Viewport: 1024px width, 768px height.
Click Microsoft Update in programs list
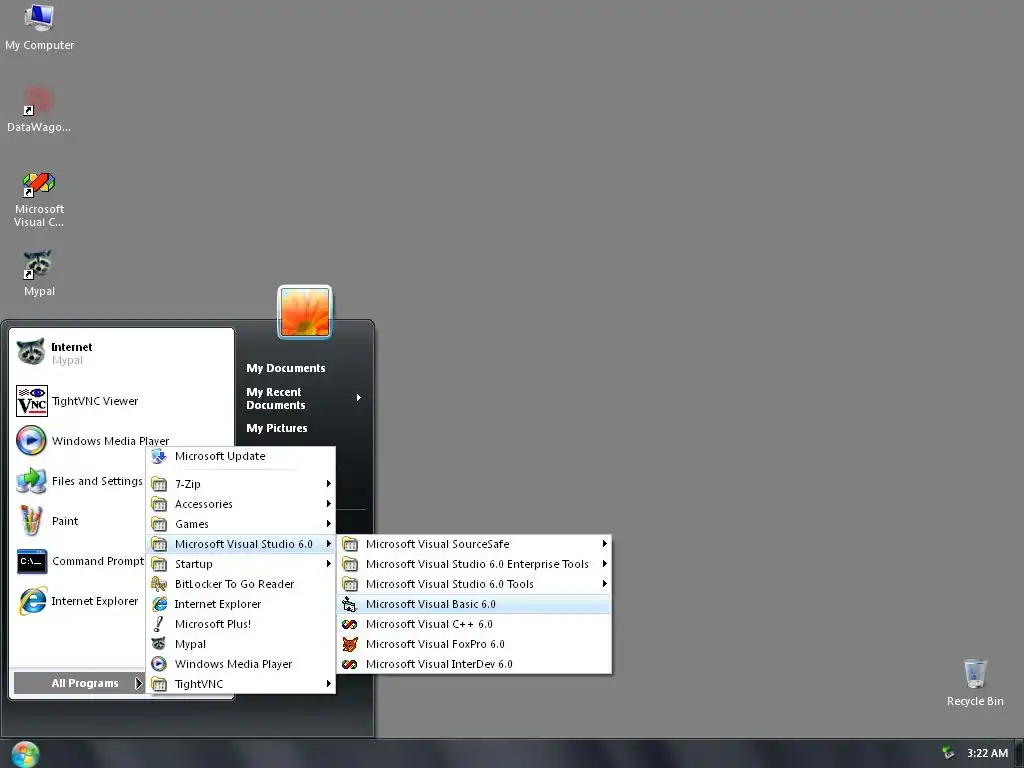point(240,456)
